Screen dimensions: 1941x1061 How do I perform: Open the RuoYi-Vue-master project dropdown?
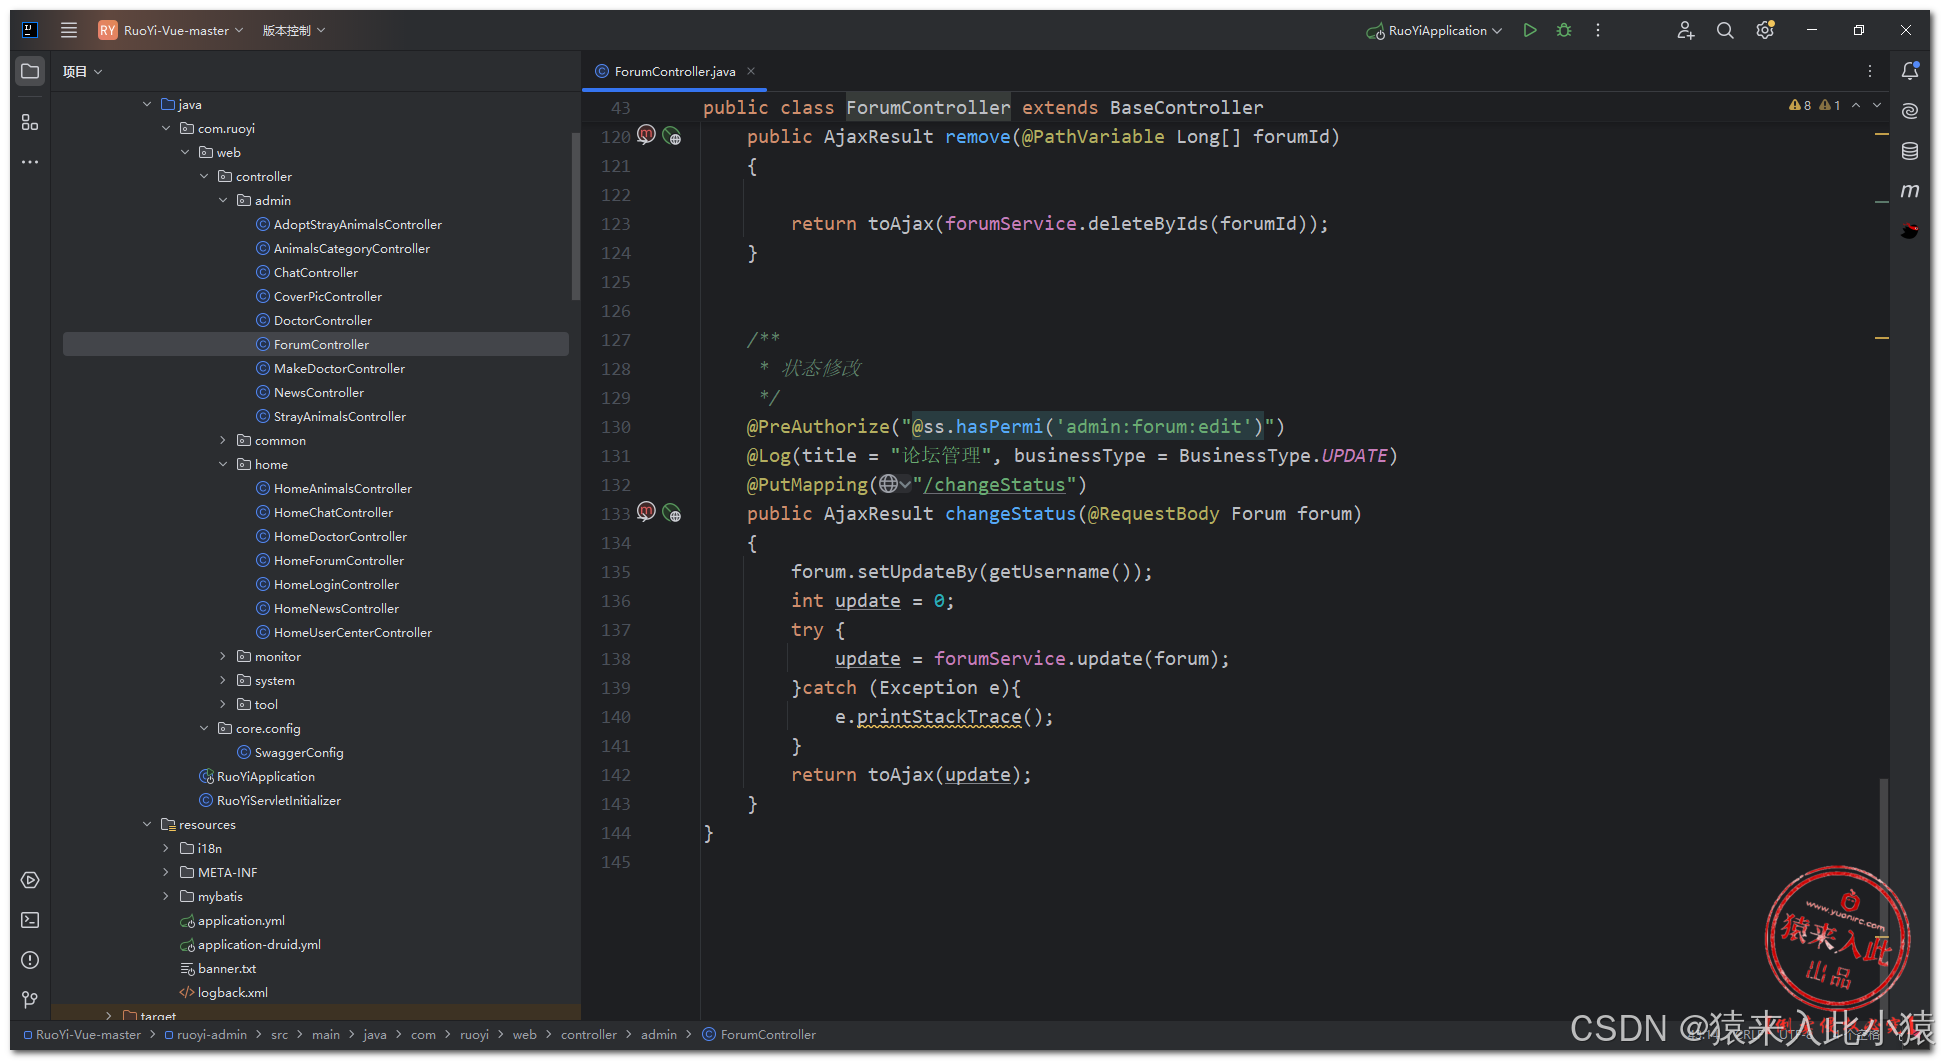[x=171, y=30]
